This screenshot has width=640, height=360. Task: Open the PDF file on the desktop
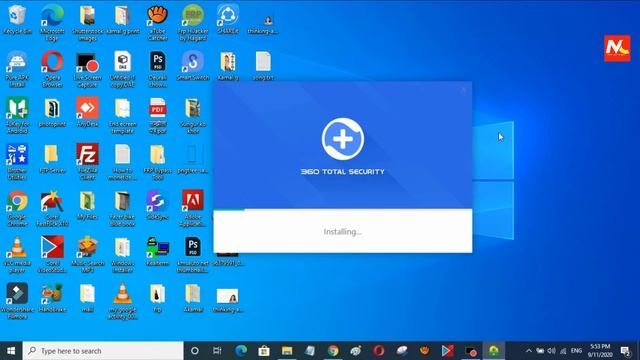(158, 115)
